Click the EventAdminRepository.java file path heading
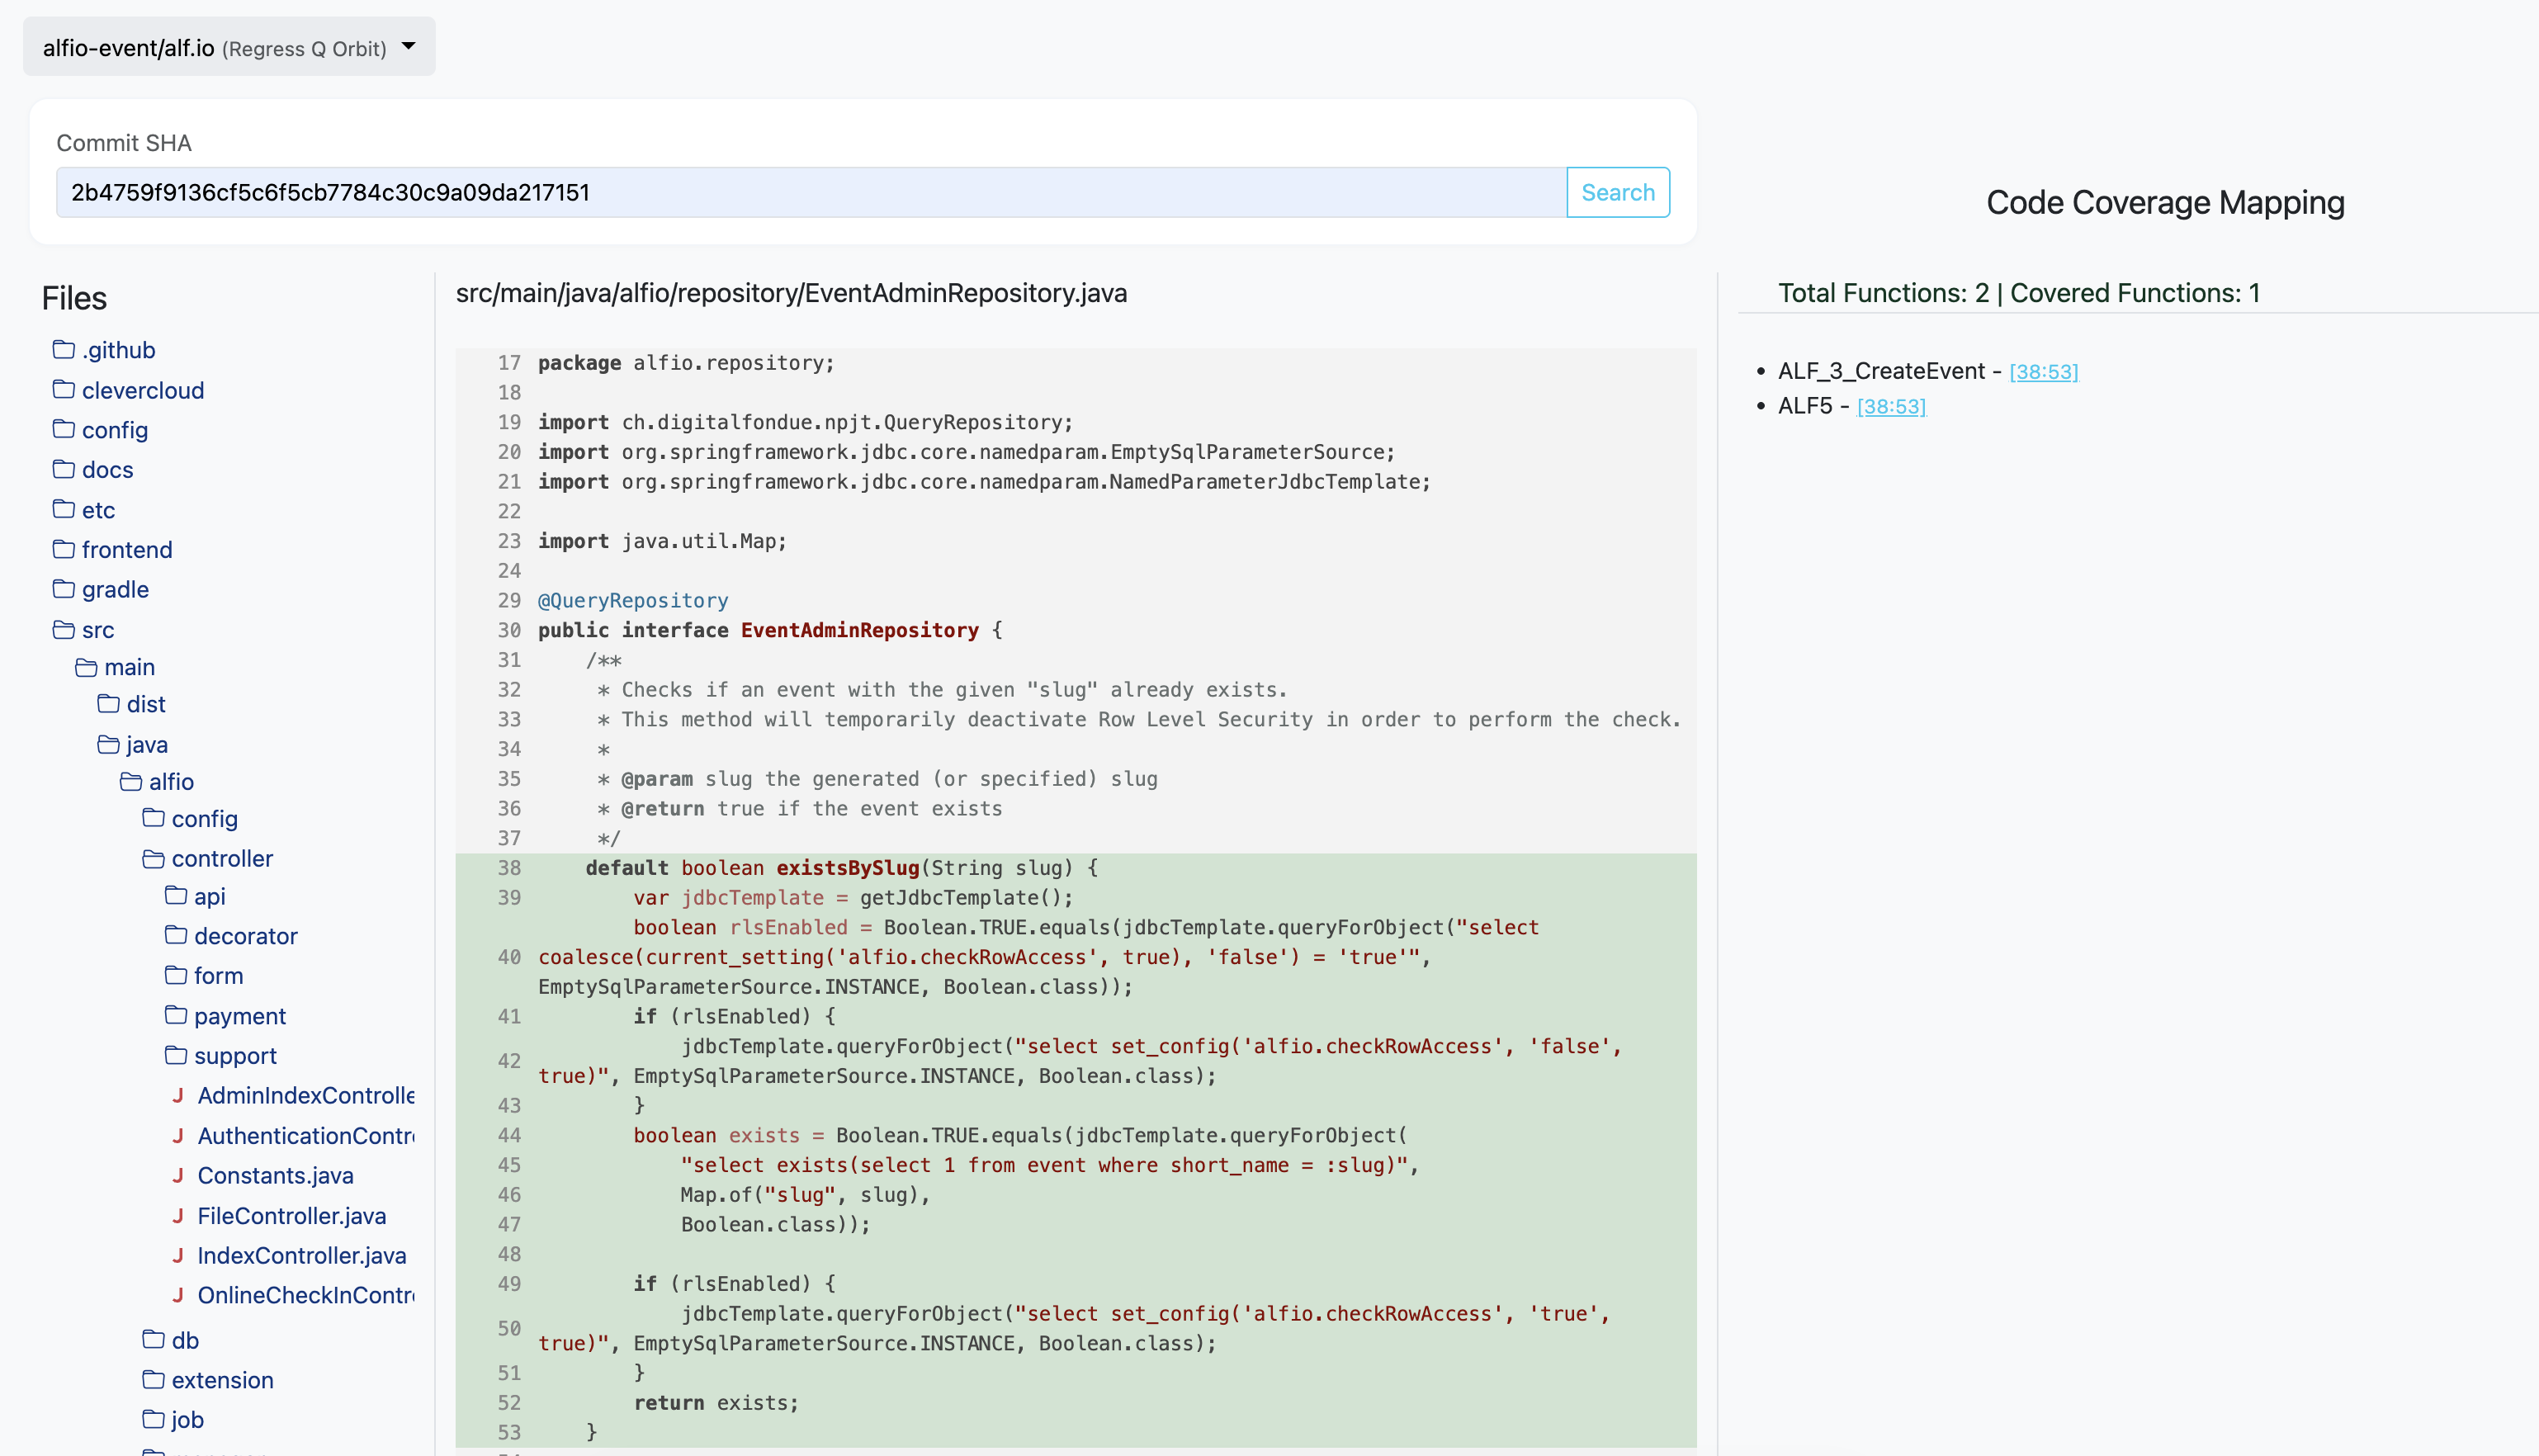The image size is (2539, 1456). (x=791, y=293)
